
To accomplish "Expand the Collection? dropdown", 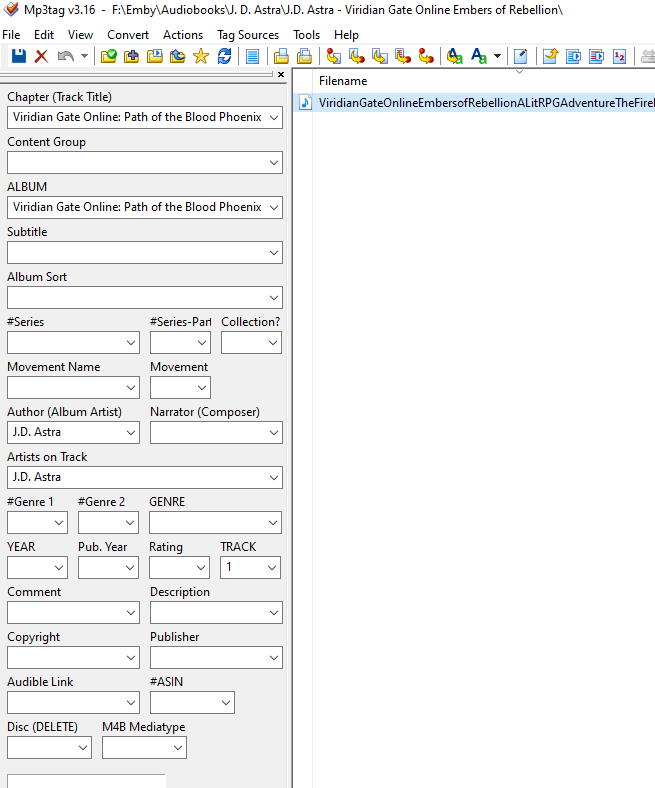I will tap(272, 343).
